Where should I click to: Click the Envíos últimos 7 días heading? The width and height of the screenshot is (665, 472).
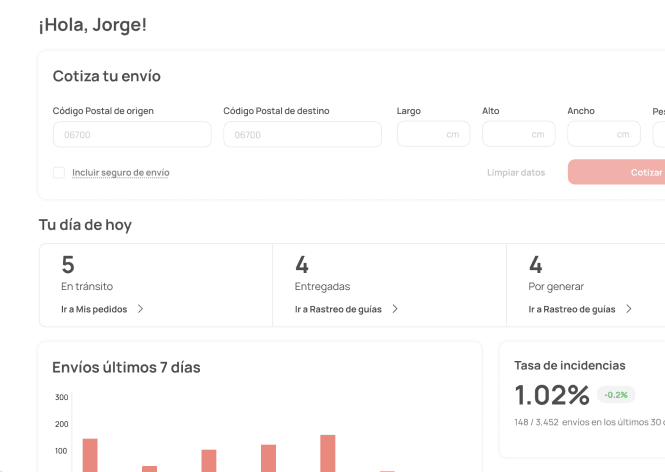point(126,367)
